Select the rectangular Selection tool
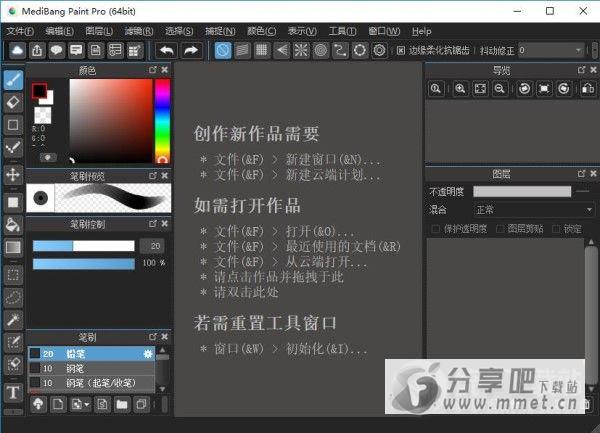The image size is (600, 433). [13, 275]
